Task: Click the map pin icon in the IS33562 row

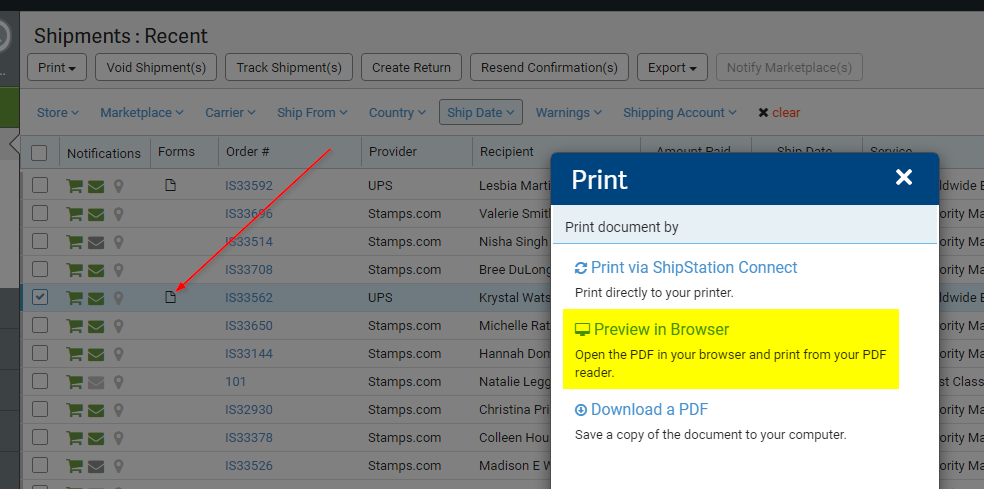Action: (118, 298)
